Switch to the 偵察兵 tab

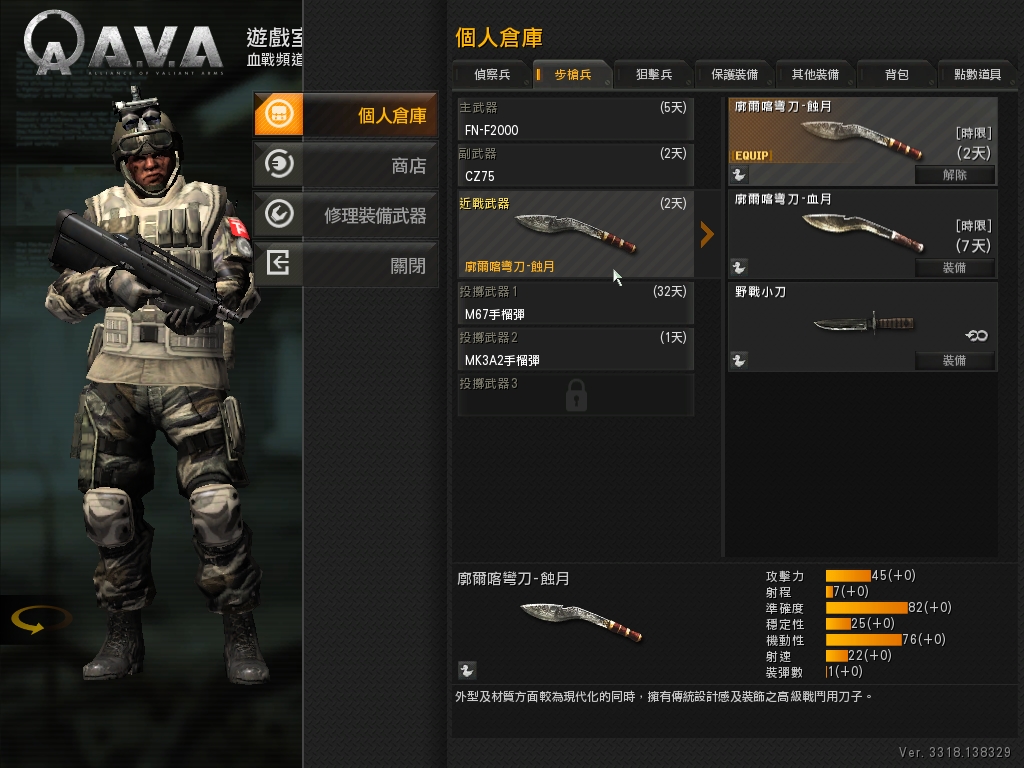tap(492, 74)
